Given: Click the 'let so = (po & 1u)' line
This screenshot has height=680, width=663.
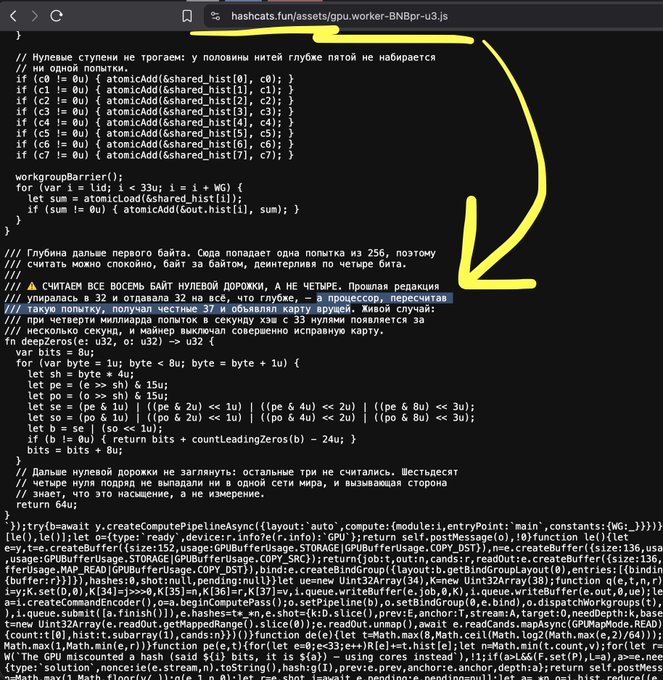Looking at the screenshot, I should click(x=251, y=418).
